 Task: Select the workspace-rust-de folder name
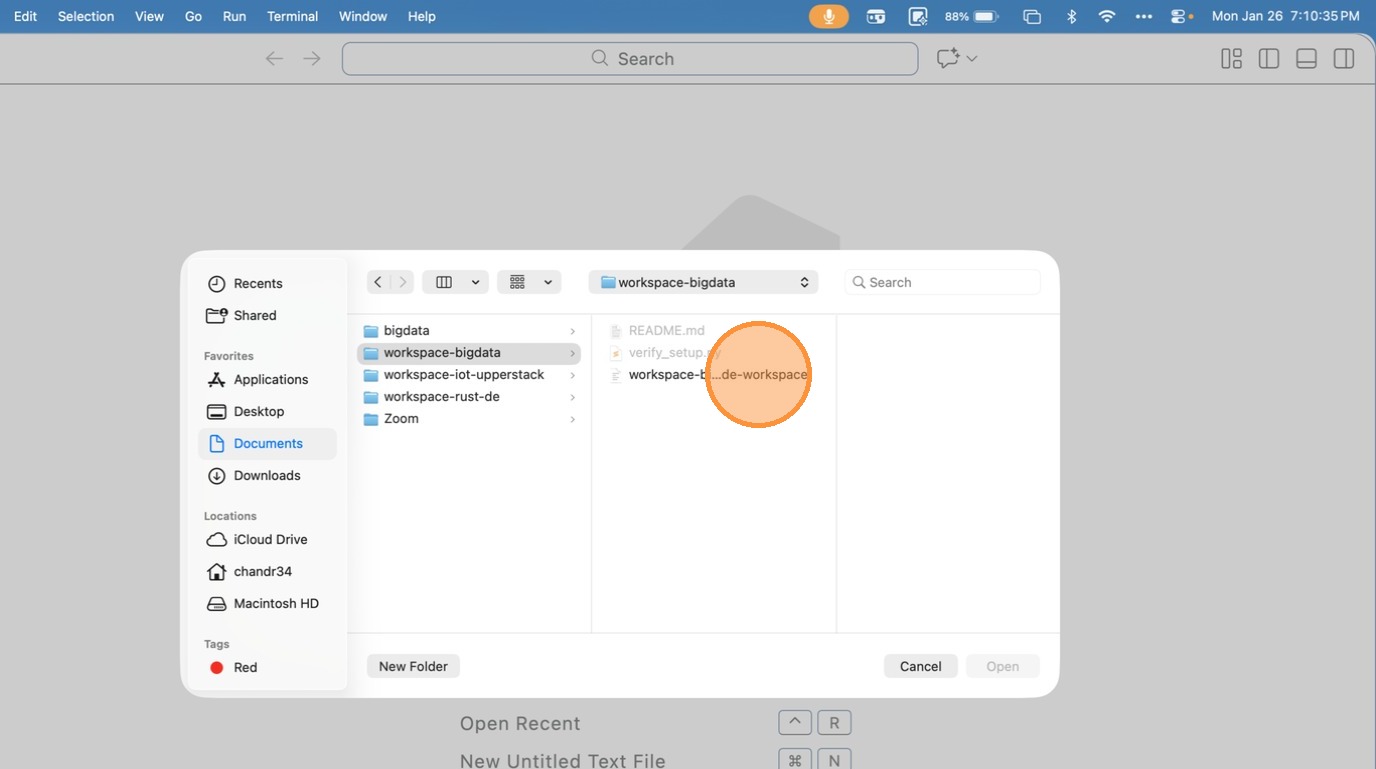[442, 397]
